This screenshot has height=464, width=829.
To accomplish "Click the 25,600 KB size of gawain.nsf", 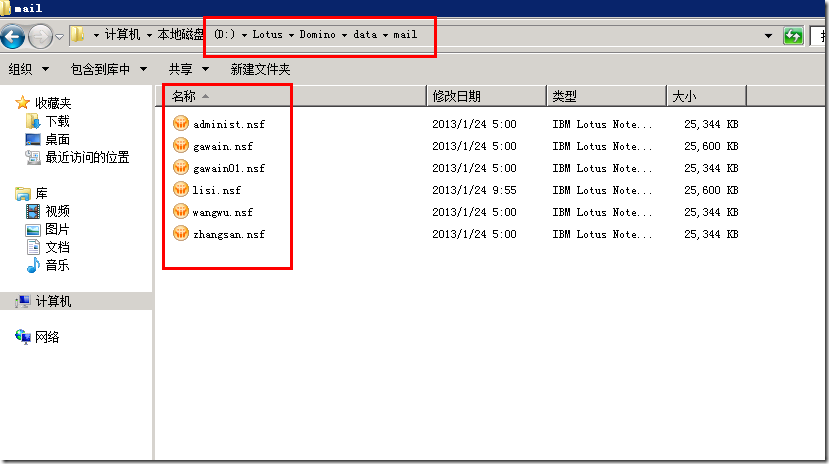I will (x=711, y=146).
